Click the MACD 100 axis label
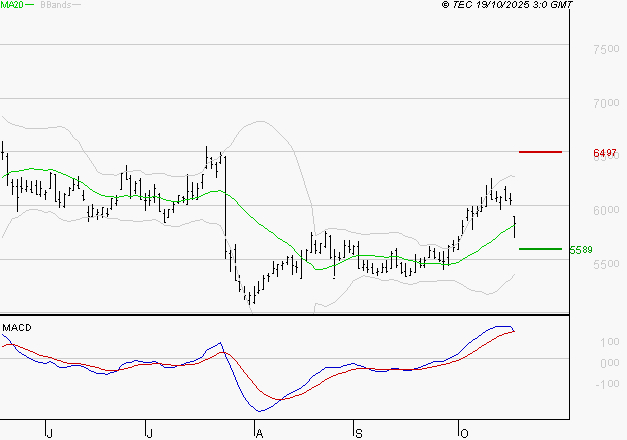The height and width of the screenshot is (440, 627). coord(610,342)
